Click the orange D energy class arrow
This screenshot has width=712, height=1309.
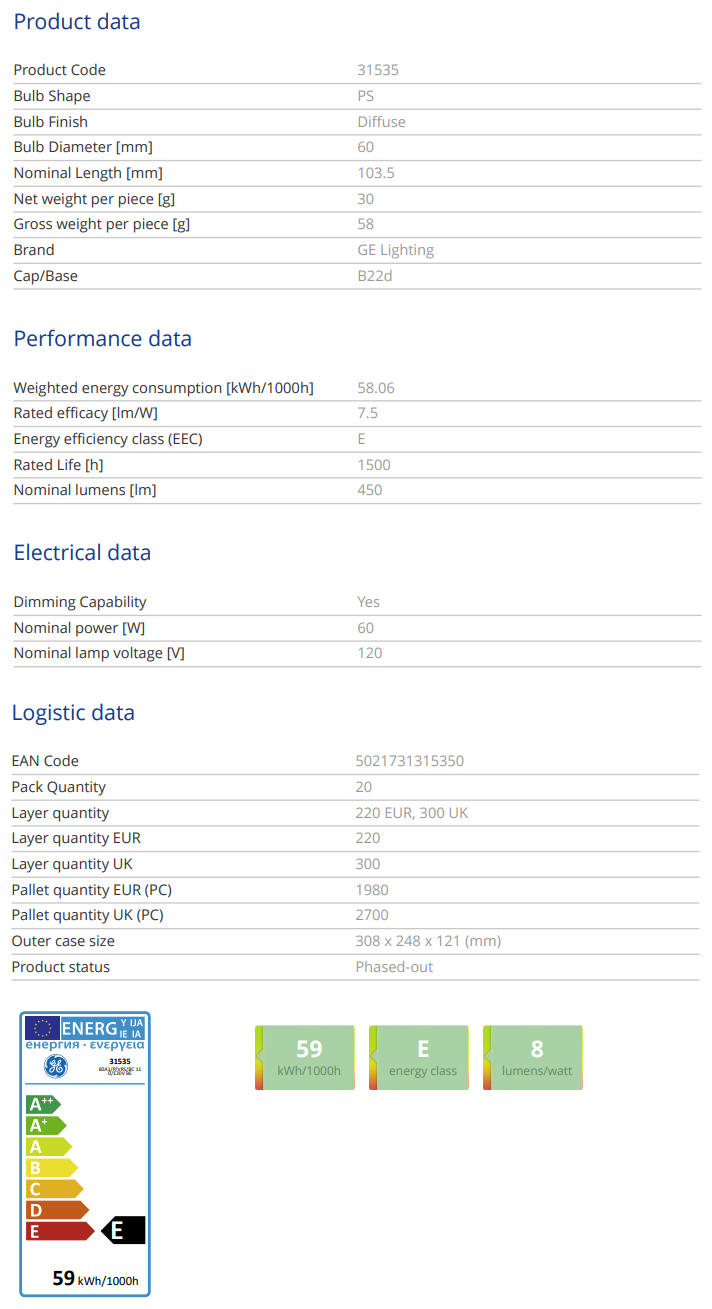pyautogui.click(x=57, y=1210)
